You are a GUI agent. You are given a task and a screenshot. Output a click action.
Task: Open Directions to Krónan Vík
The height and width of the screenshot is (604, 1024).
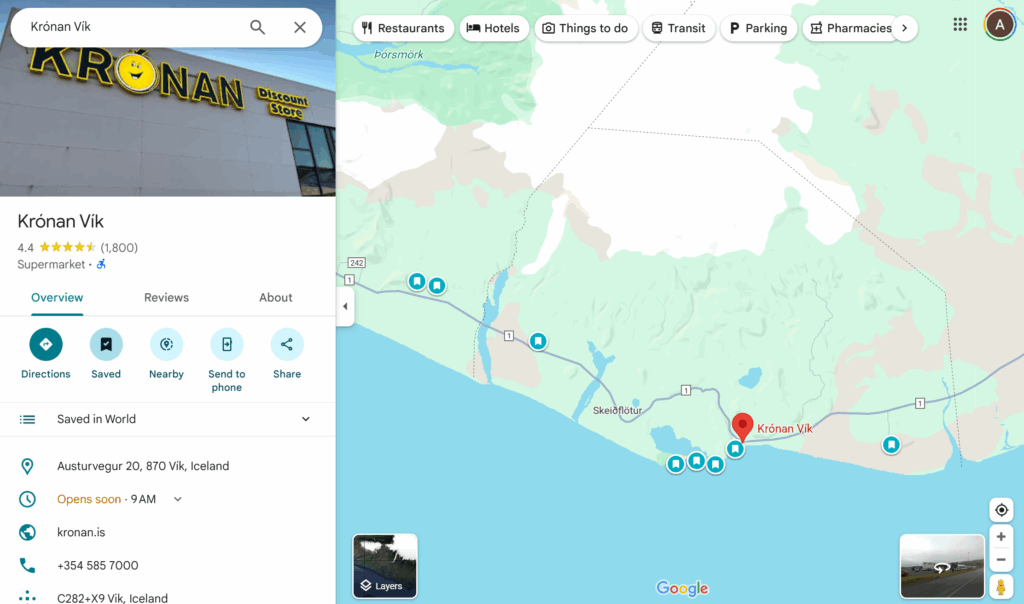tap(46, 344)
